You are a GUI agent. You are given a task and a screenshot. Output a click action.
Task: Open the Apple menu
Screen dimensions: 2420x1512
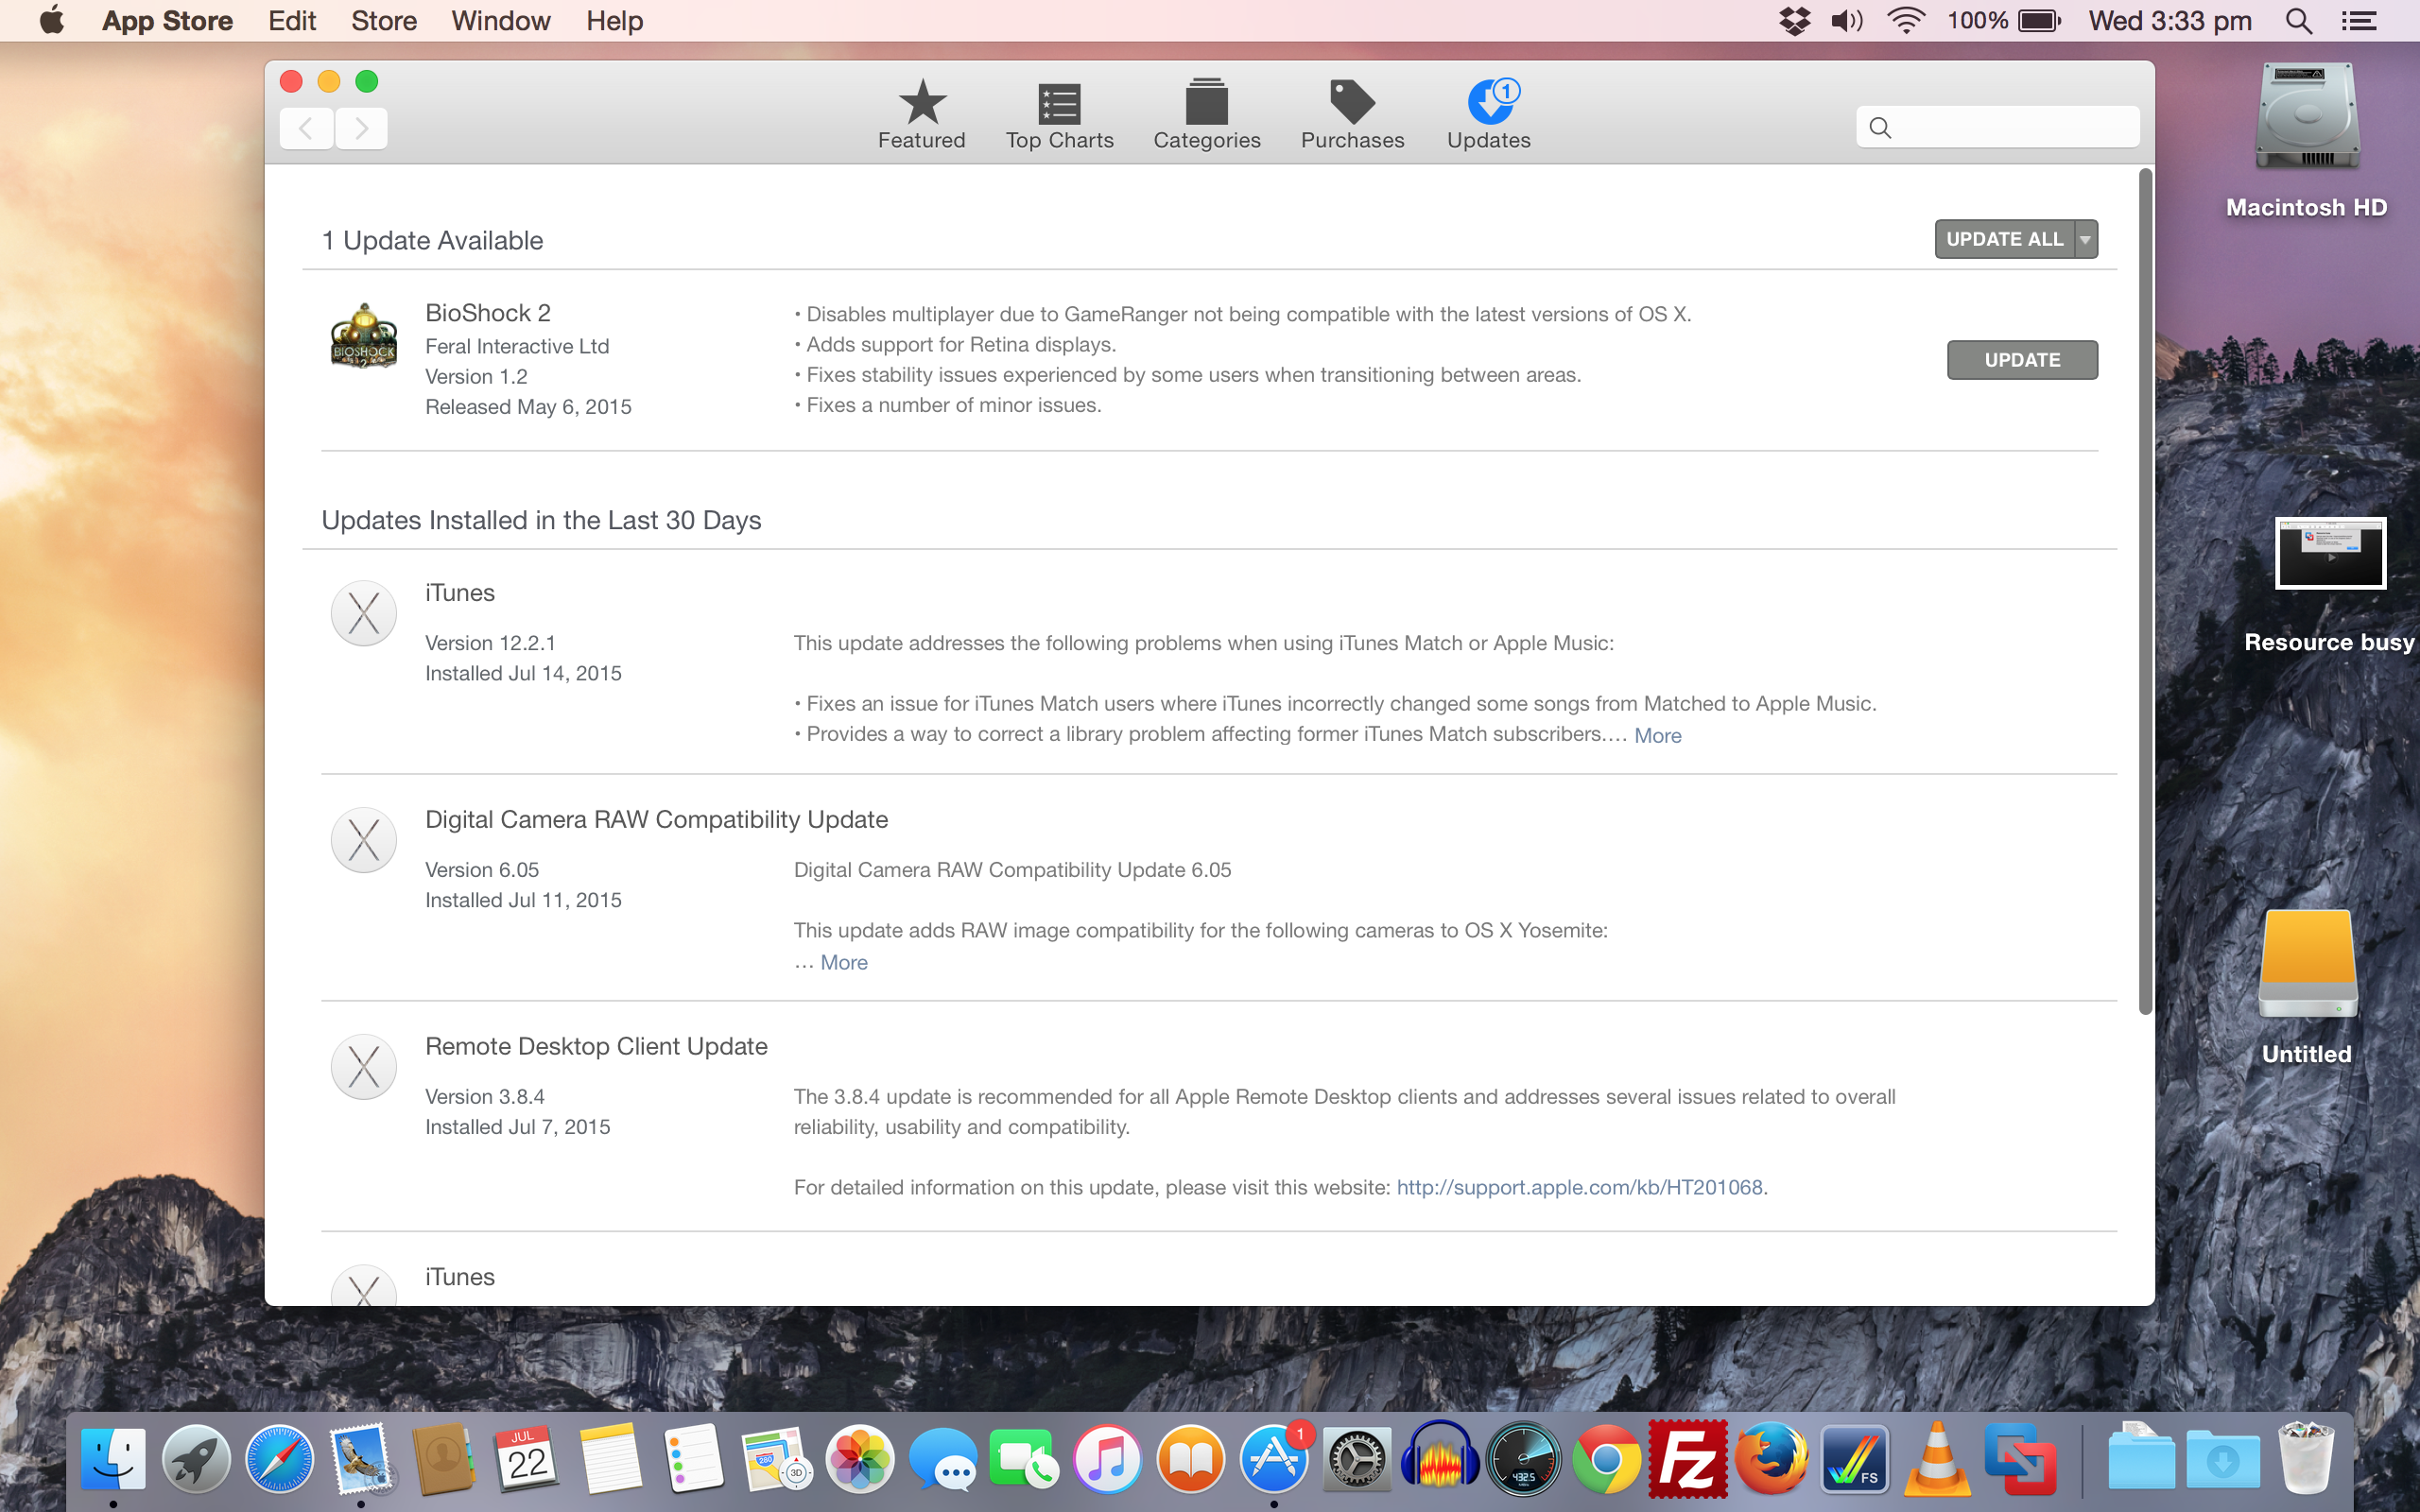pyautogui.click(x=51, y=20)
